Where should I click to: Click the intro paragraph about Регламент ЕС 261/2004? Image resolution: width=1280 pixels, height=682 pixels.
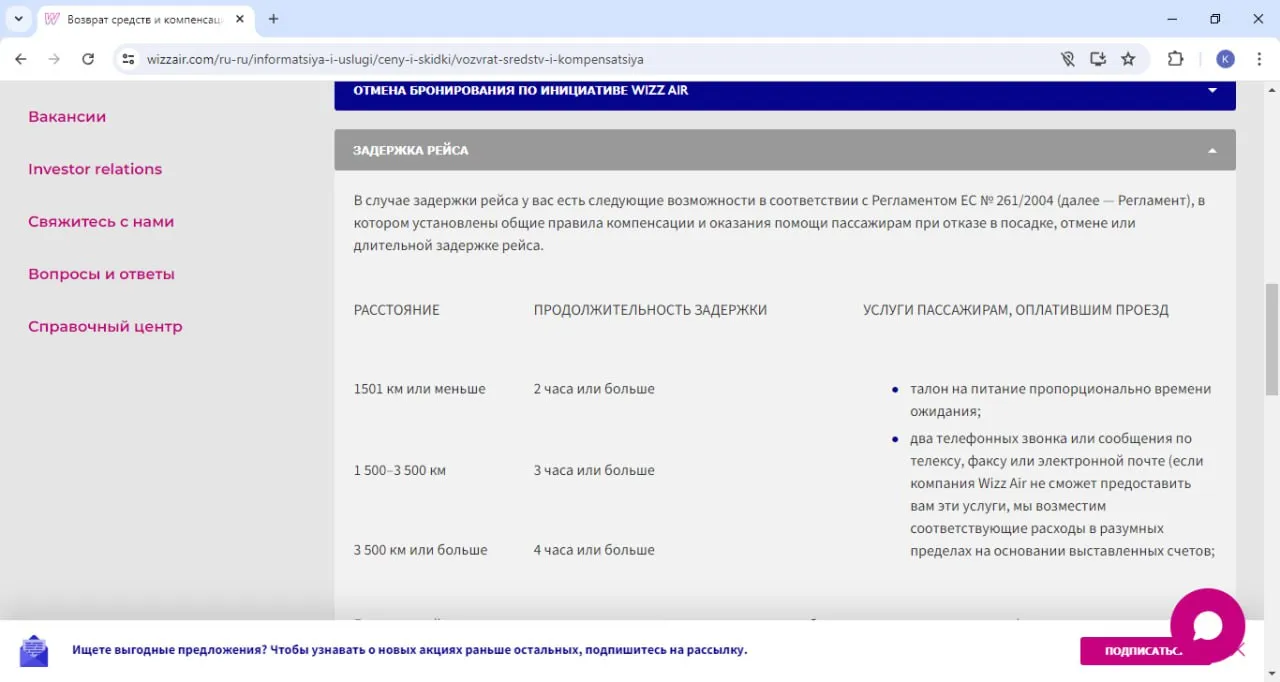click(779, 223)
